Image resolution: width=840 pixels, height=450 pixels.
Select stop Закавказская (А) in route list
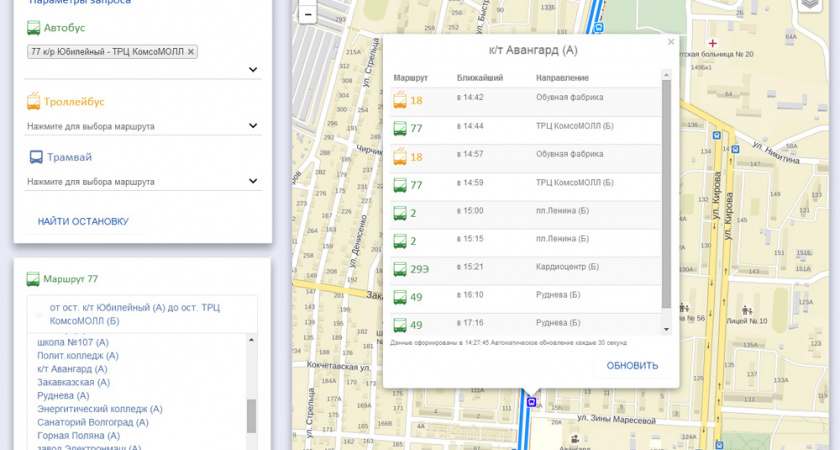pos(73,382)
